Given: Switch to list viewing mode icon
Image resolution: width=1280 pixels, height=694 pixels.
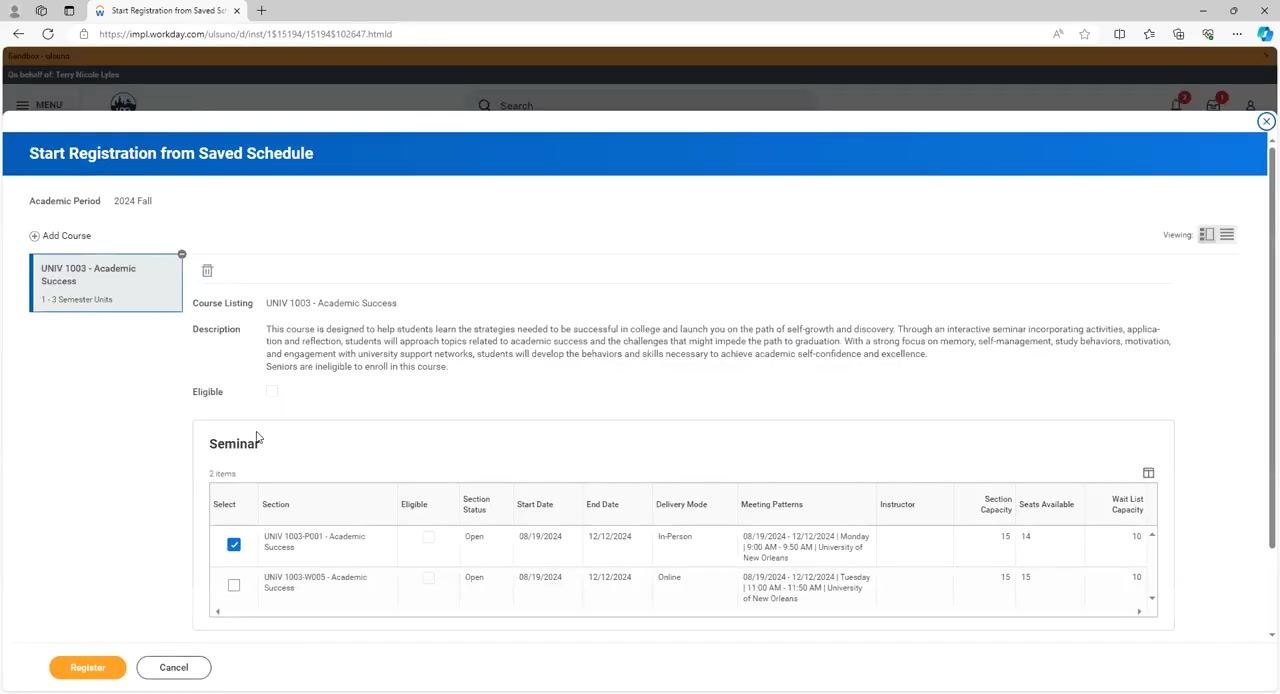Looking at the screenshot, I should click(x=1227, y=235).
